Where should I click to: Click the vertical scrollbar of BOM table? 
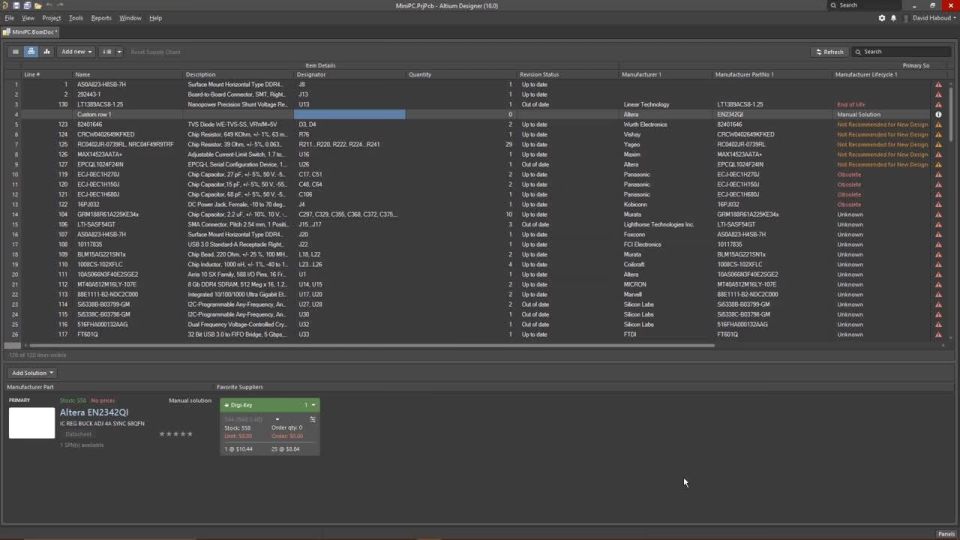951,114
